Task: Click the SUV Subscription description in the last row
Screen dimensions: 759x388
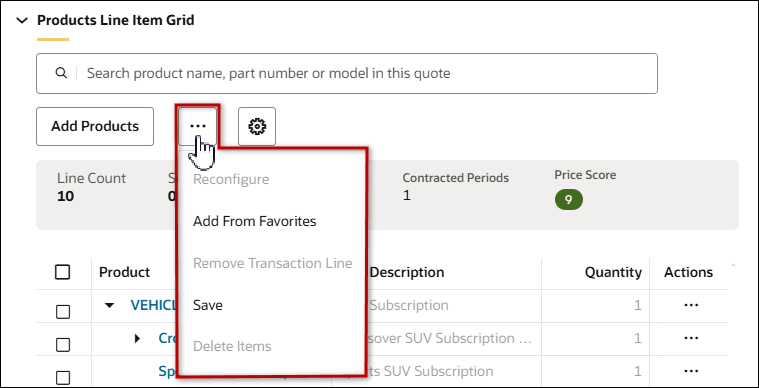Action: [432, 371]
